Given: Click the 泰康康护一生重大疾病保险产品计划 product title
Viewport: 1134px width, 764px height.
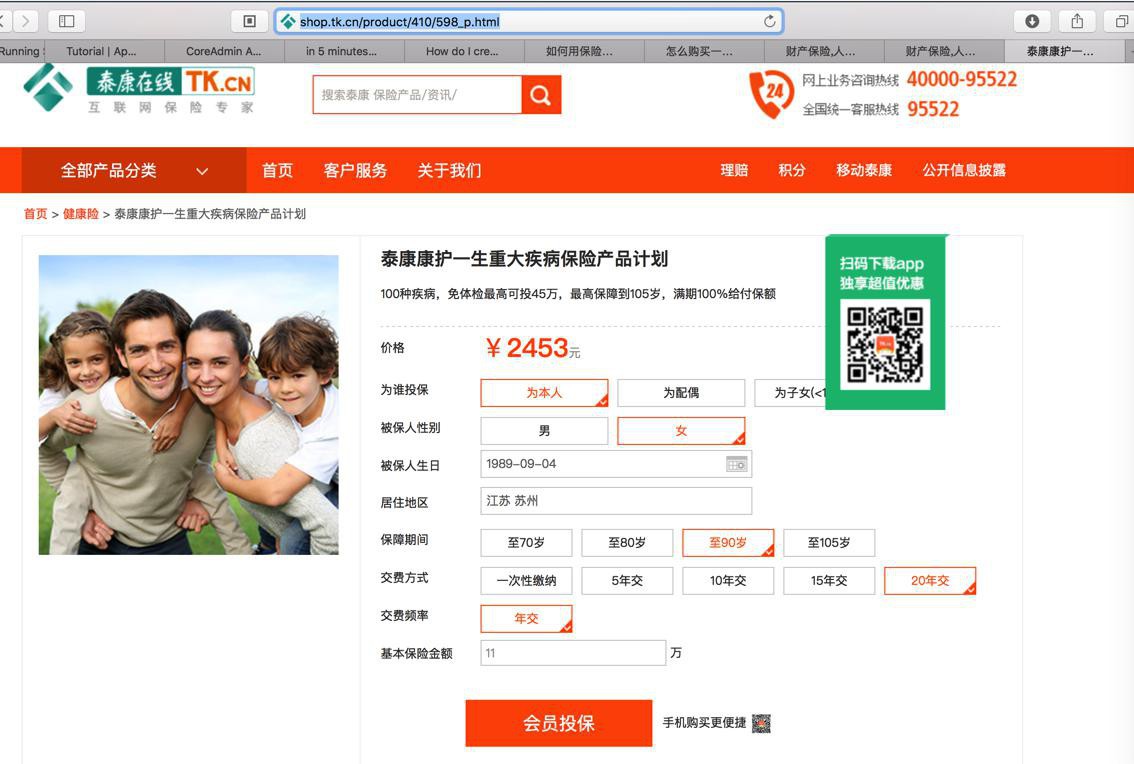Looking at the screenshot, I should (x=524, y=259).
